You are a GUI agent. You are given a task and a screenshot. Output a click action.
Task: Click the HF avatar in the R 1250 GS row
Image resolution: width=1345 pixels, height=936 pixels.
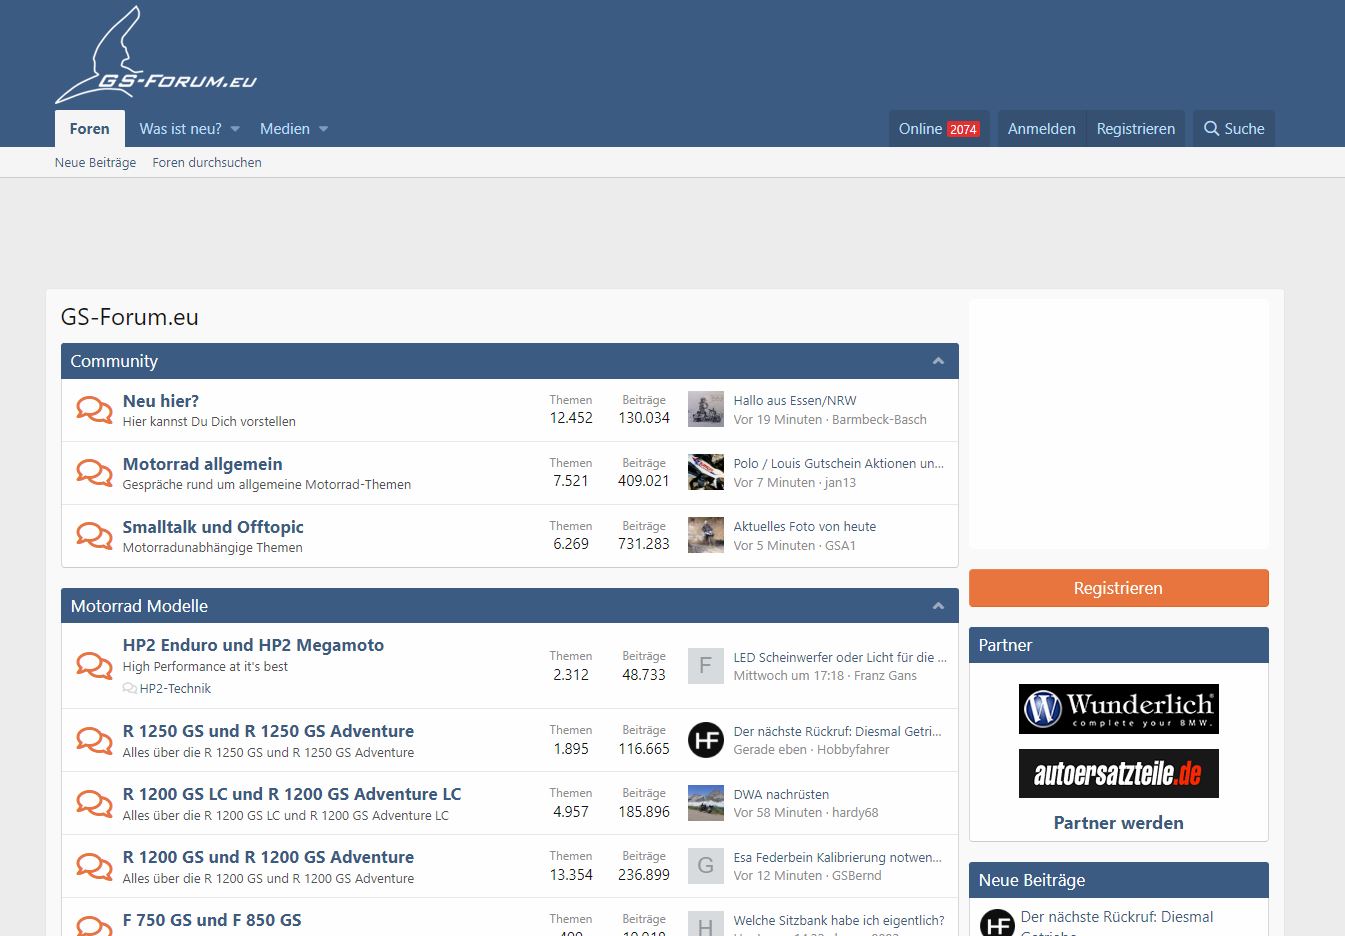[x=706, y=740]
